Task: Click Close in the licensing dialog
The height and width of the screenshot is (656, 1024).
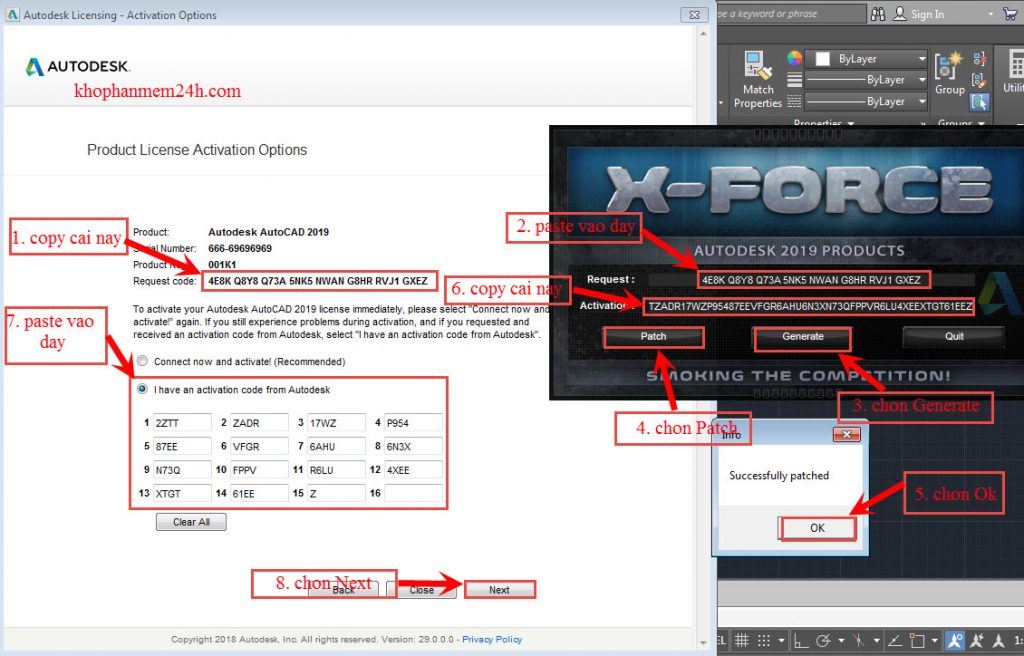Action: [x=421, y=590]
